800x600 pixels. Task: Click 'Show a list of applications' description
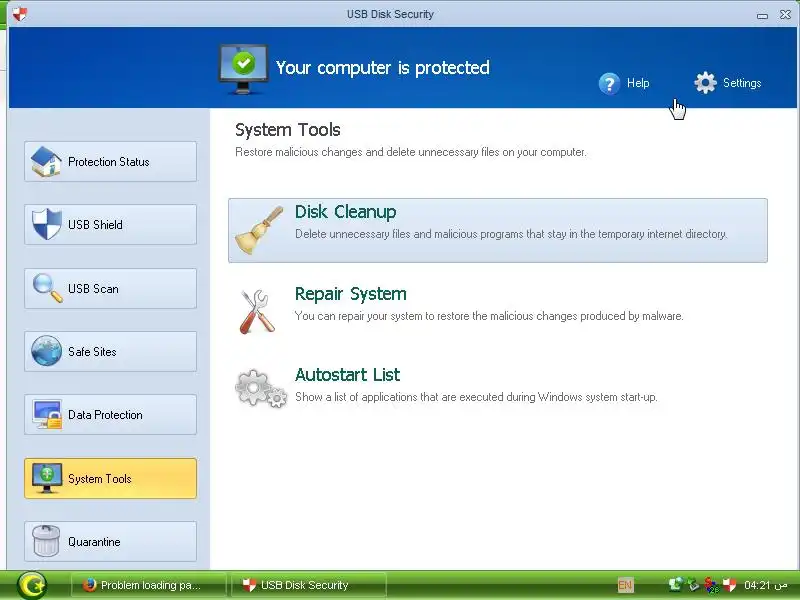click(476, 397)
